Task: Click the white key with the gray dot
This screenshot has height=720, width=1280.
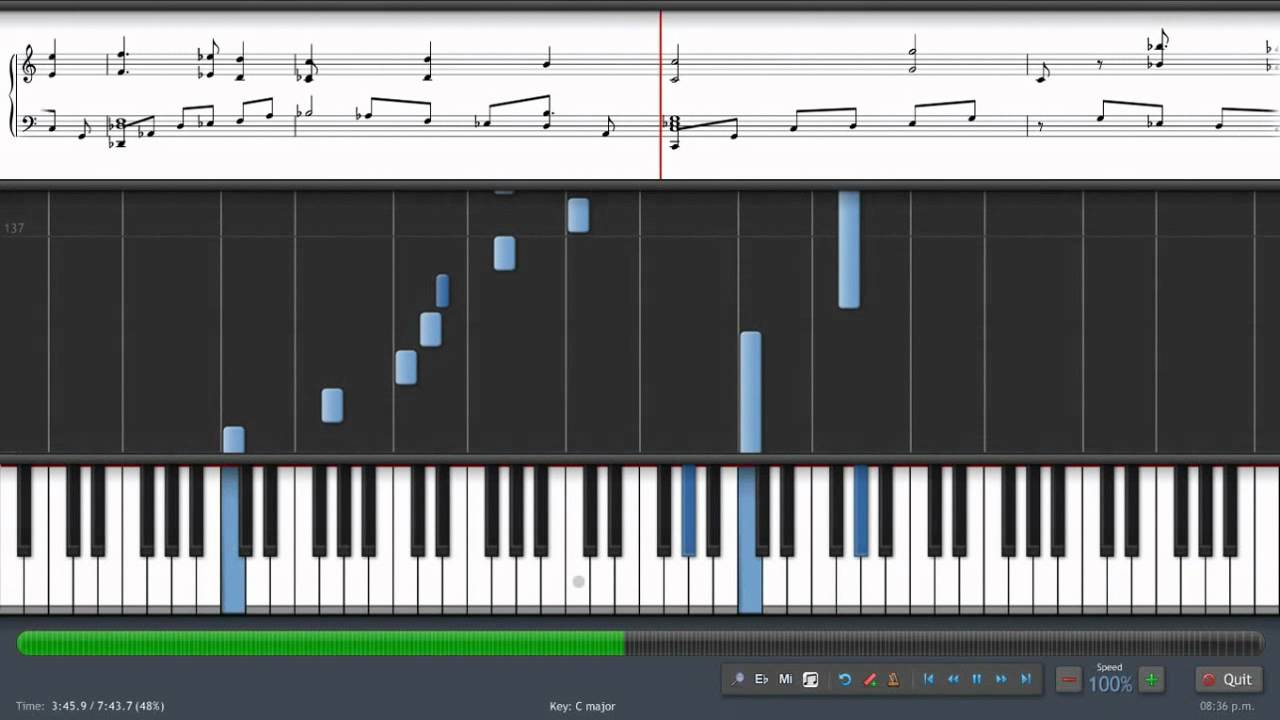Action: pyautogui.click(x=578, y=581)
